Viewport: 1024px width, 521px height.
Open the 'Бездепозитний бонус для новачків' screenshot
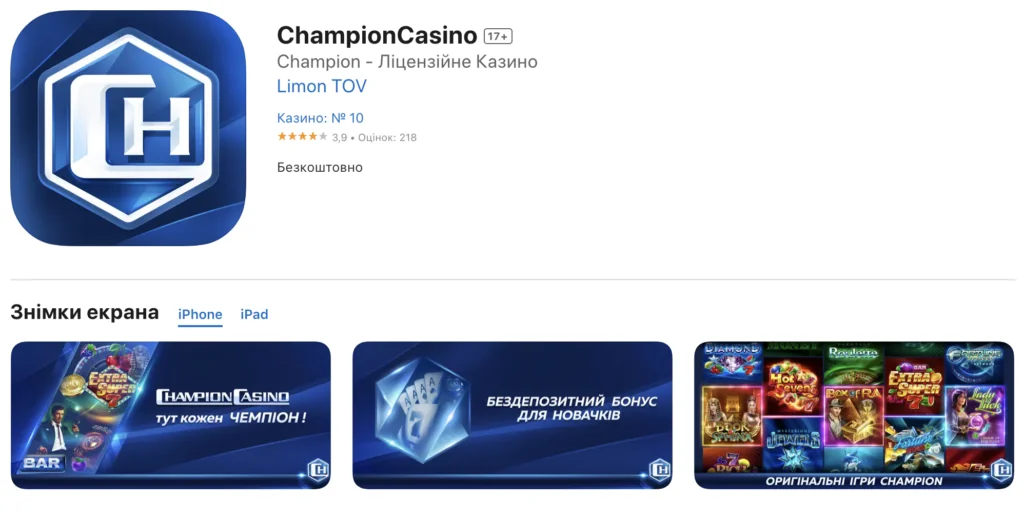pos(512,415)
